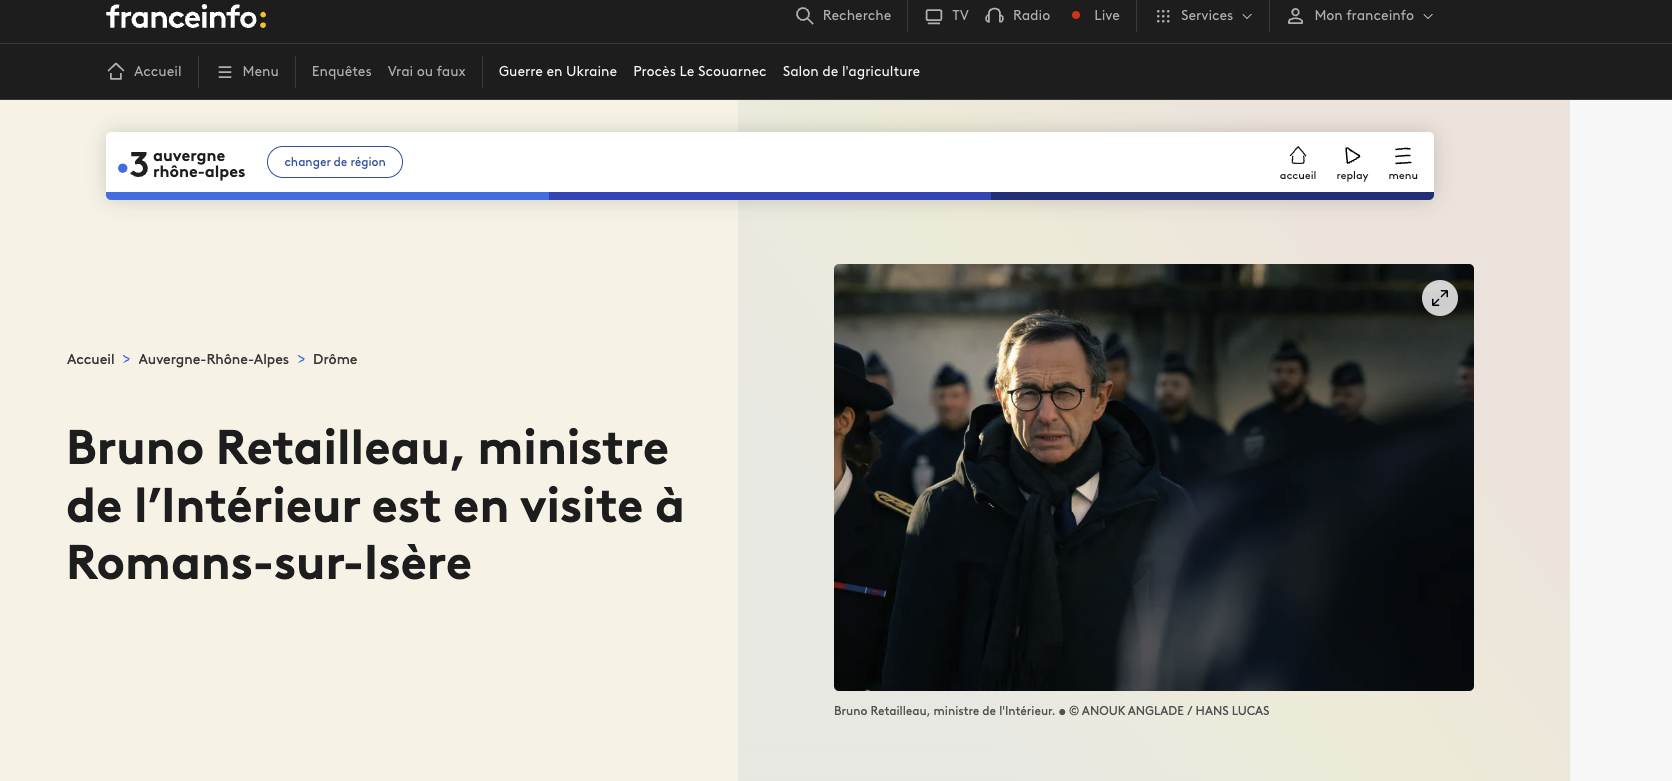1672x781 pixels.
Task: Expand the article image to fullscreen
Action: [1439, 298]
